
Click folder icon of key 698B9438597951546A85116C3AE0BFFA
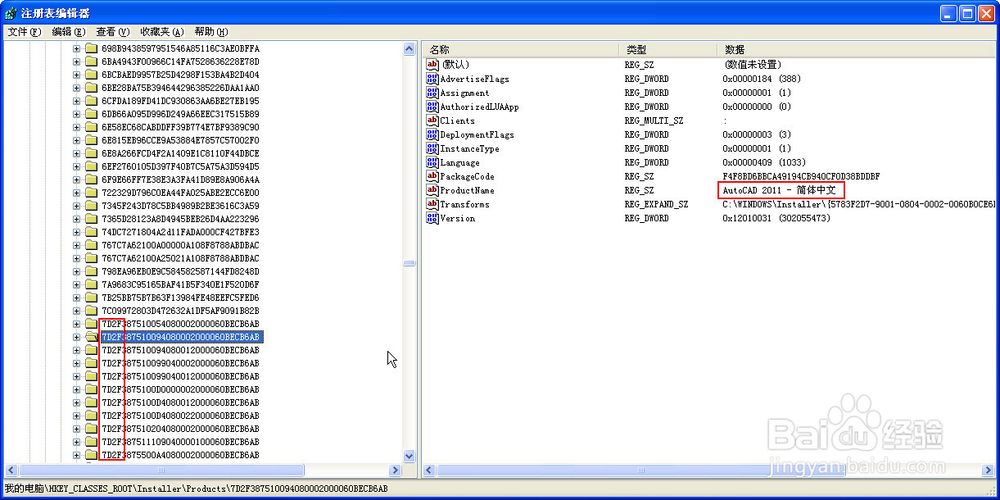pyautogui.click(x=91, y=48)
